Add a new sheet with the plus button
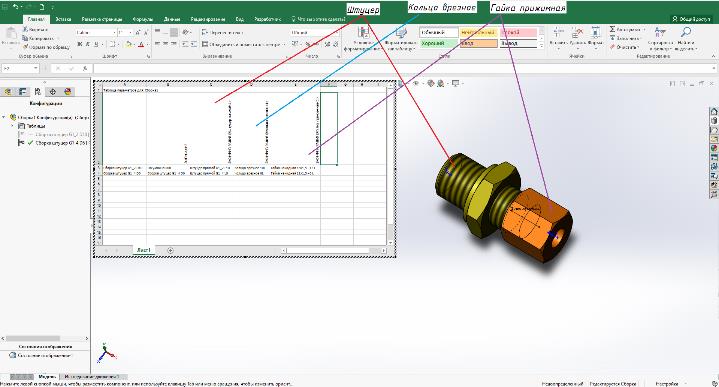The height and width of the screenshot is (387, 719). point(170,250)
